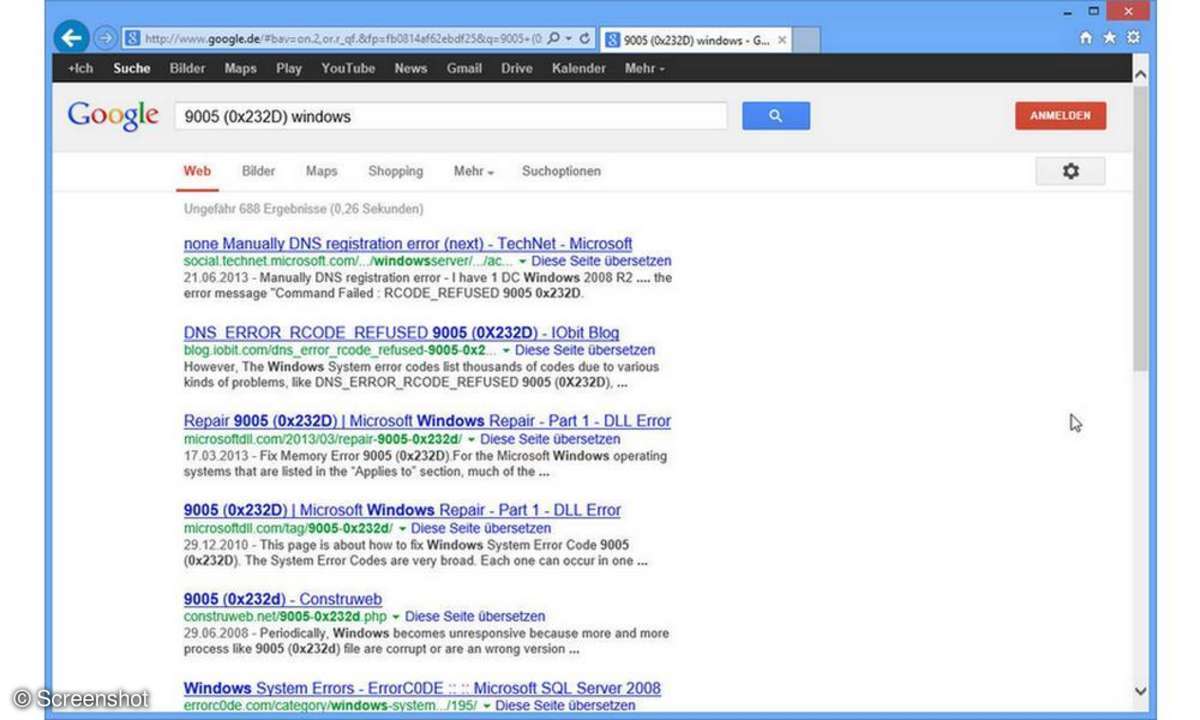
Task: Click into the Google search query field
Action: (x=451, y=116)
